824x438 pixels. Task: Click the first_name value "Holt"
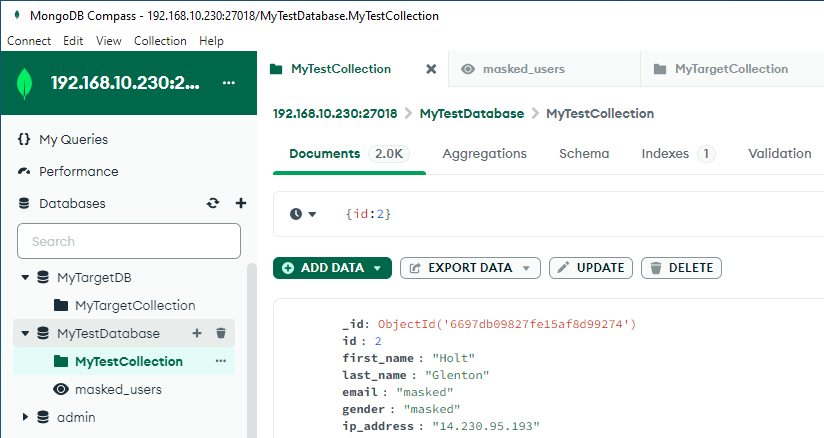(454, 358)
